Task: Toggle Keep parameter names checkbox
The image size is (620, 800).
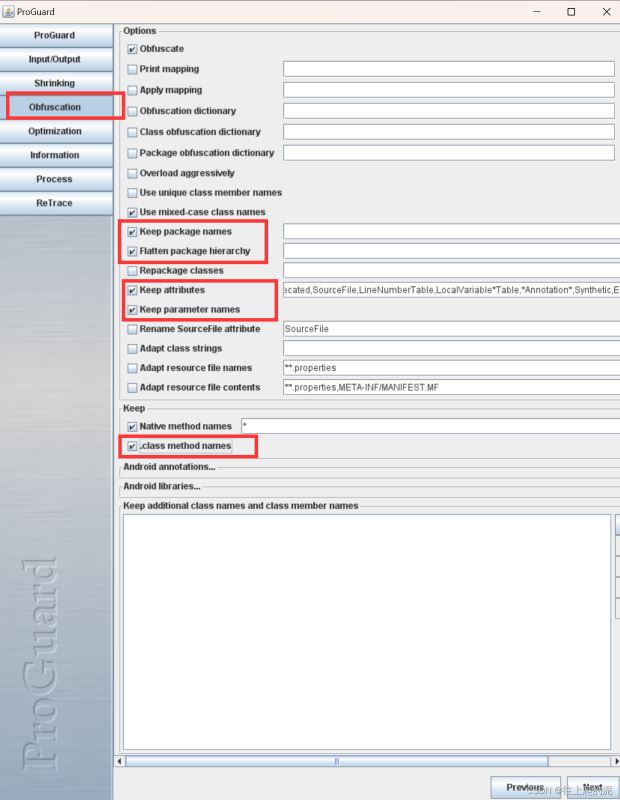Action: 132,310
